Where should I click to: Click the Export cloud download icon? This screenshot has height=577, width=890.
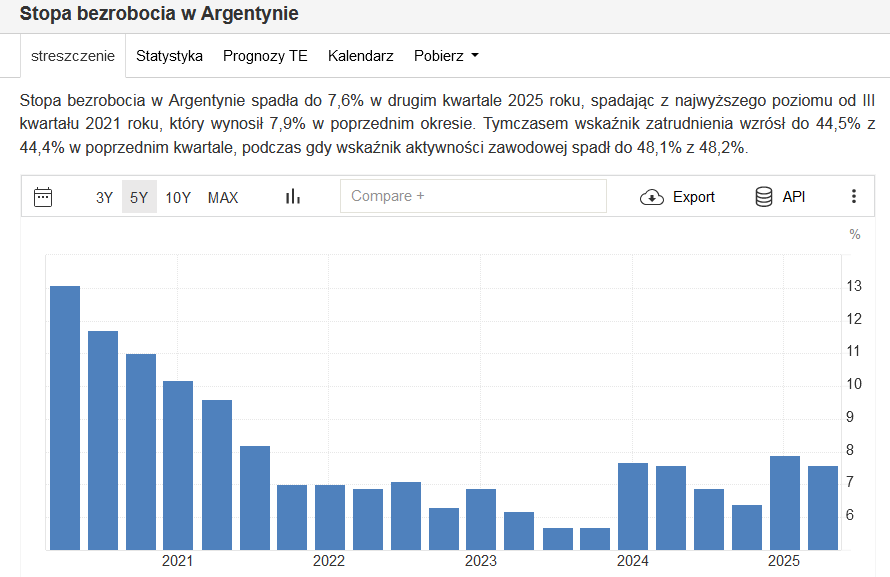[652, 197]
